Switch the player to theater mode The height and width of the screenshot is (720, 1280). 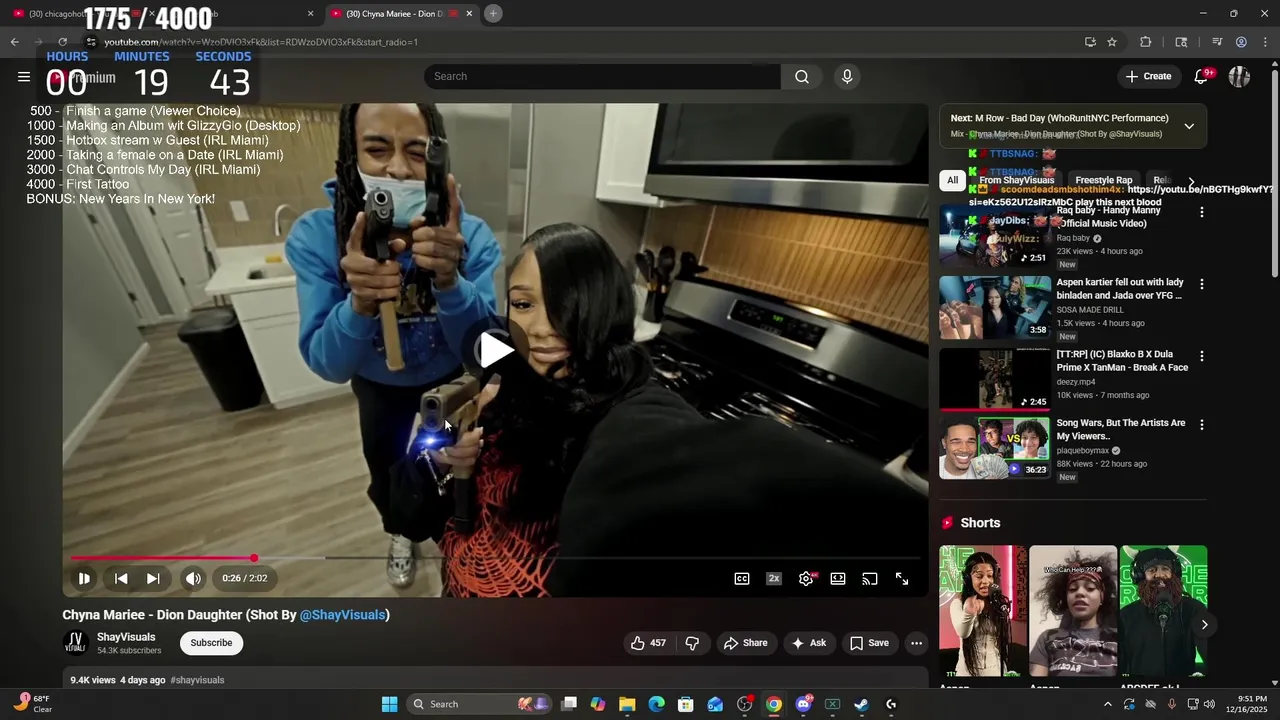(x=838, y=579)
